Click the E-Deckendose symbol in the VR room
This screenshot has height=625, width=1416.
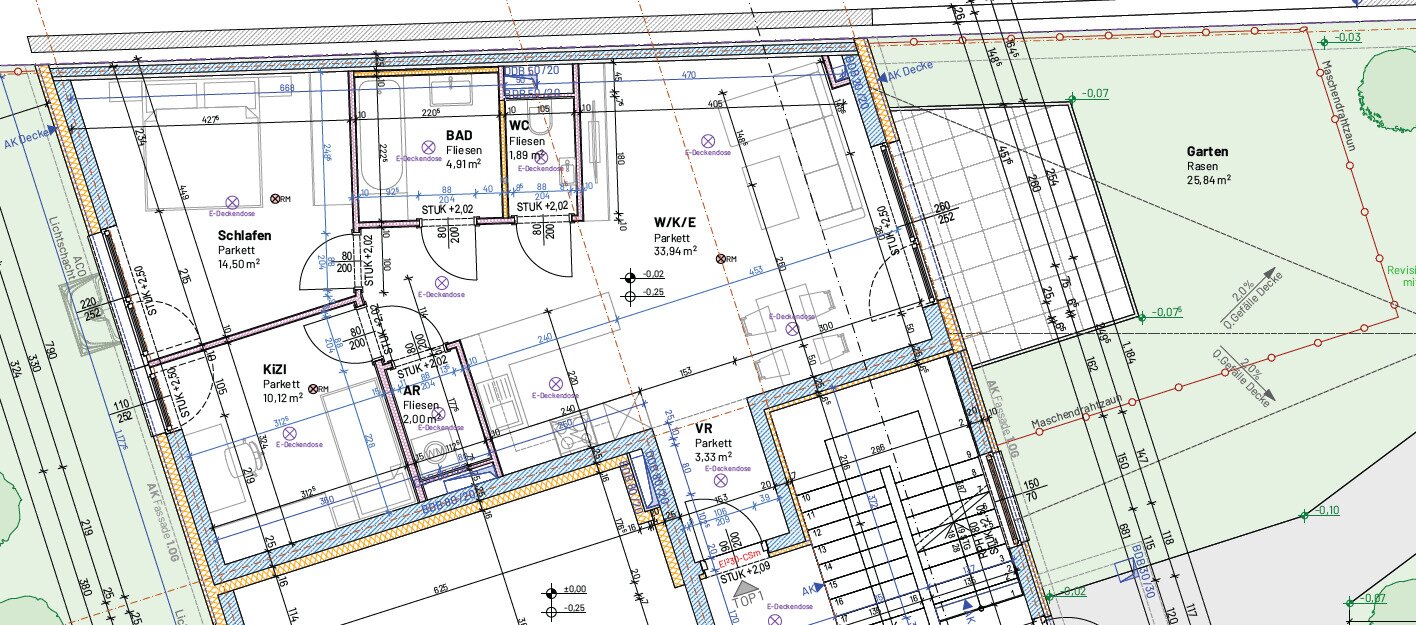[720, 480]
